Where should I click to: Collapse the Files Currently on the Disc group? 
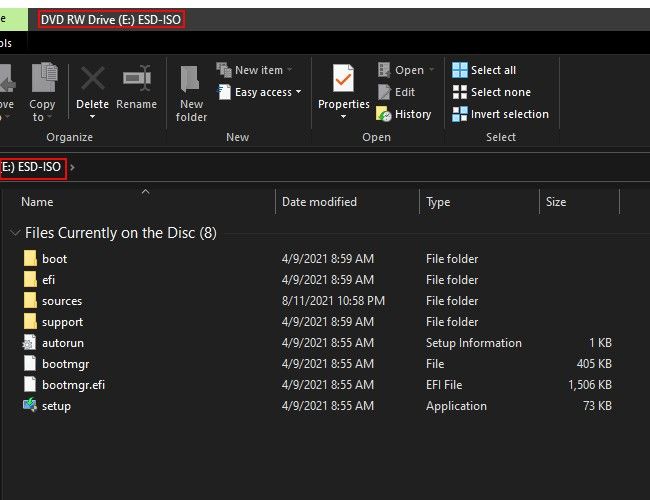[14, 233]
